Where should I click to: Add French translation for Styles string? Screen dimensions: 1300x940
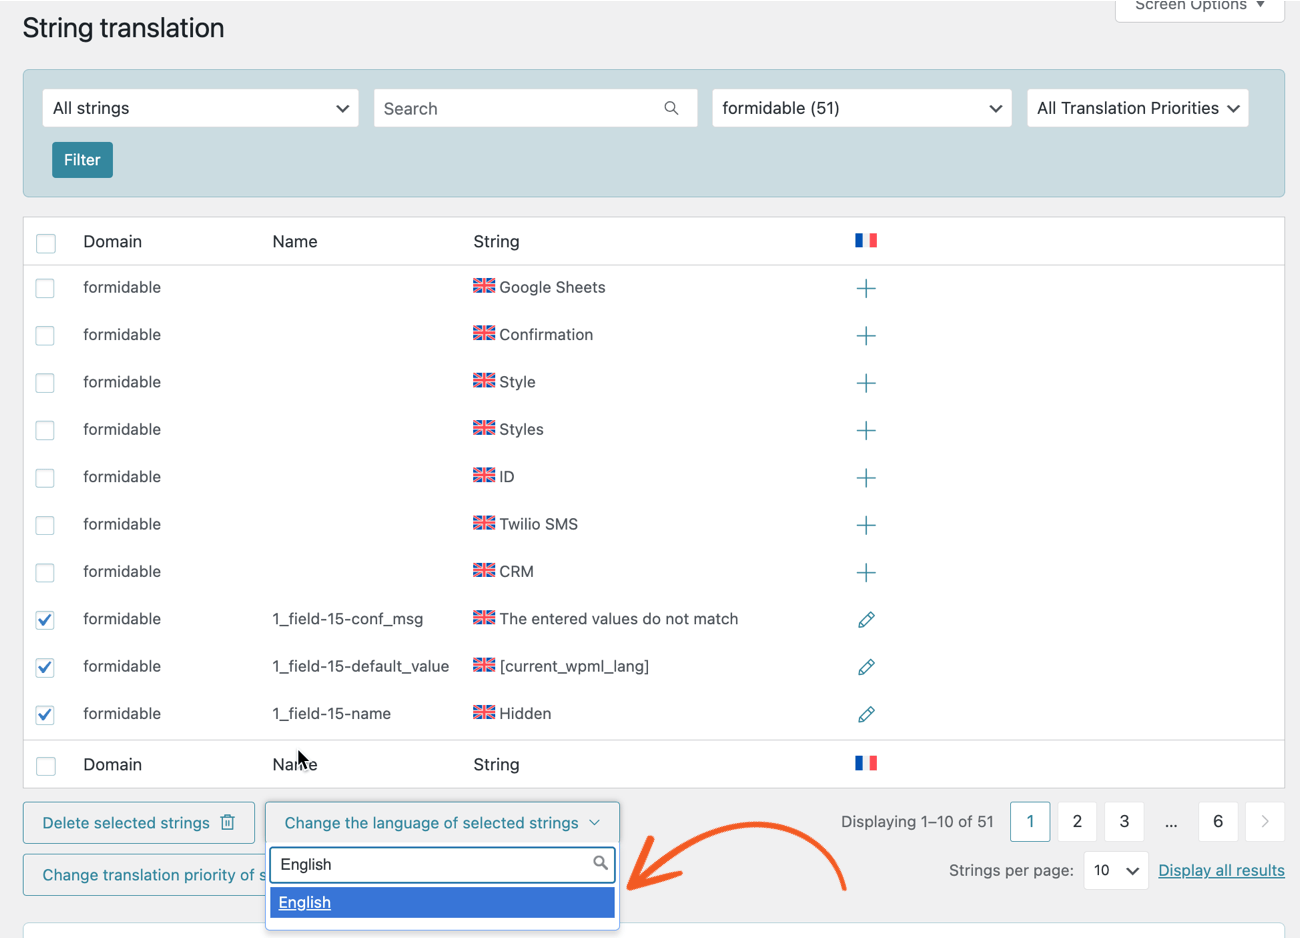click(x=866, y=430)
